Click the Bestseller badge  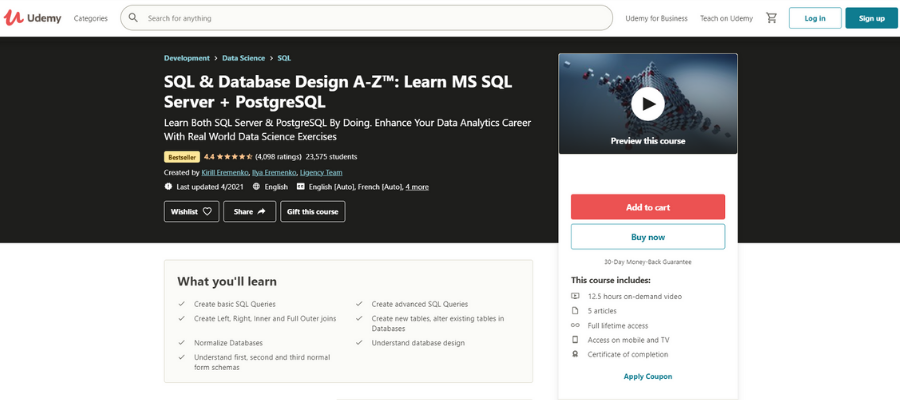pyautogui.click(x=182, y=157)
